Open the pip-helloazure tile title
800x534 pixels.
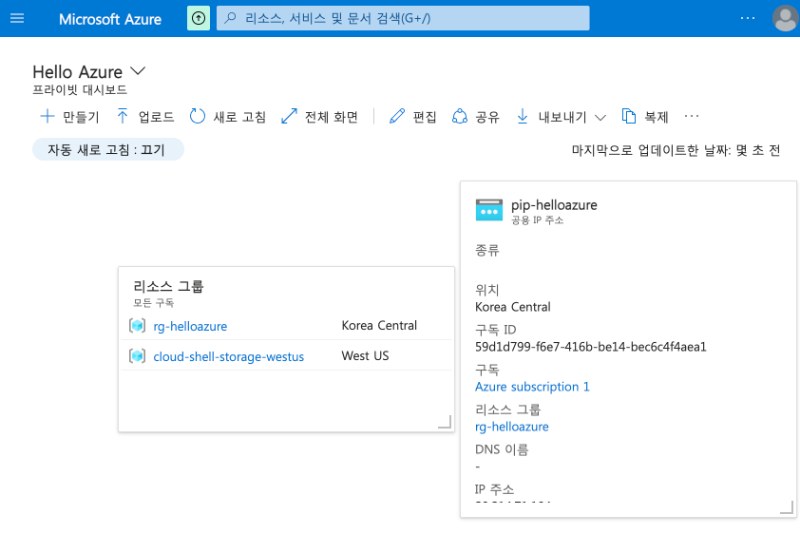click(554, 205)
